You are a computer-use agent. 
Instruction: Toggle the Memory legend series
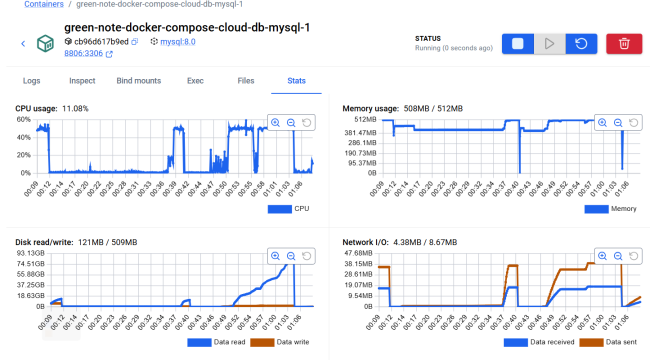pos(611,209)
